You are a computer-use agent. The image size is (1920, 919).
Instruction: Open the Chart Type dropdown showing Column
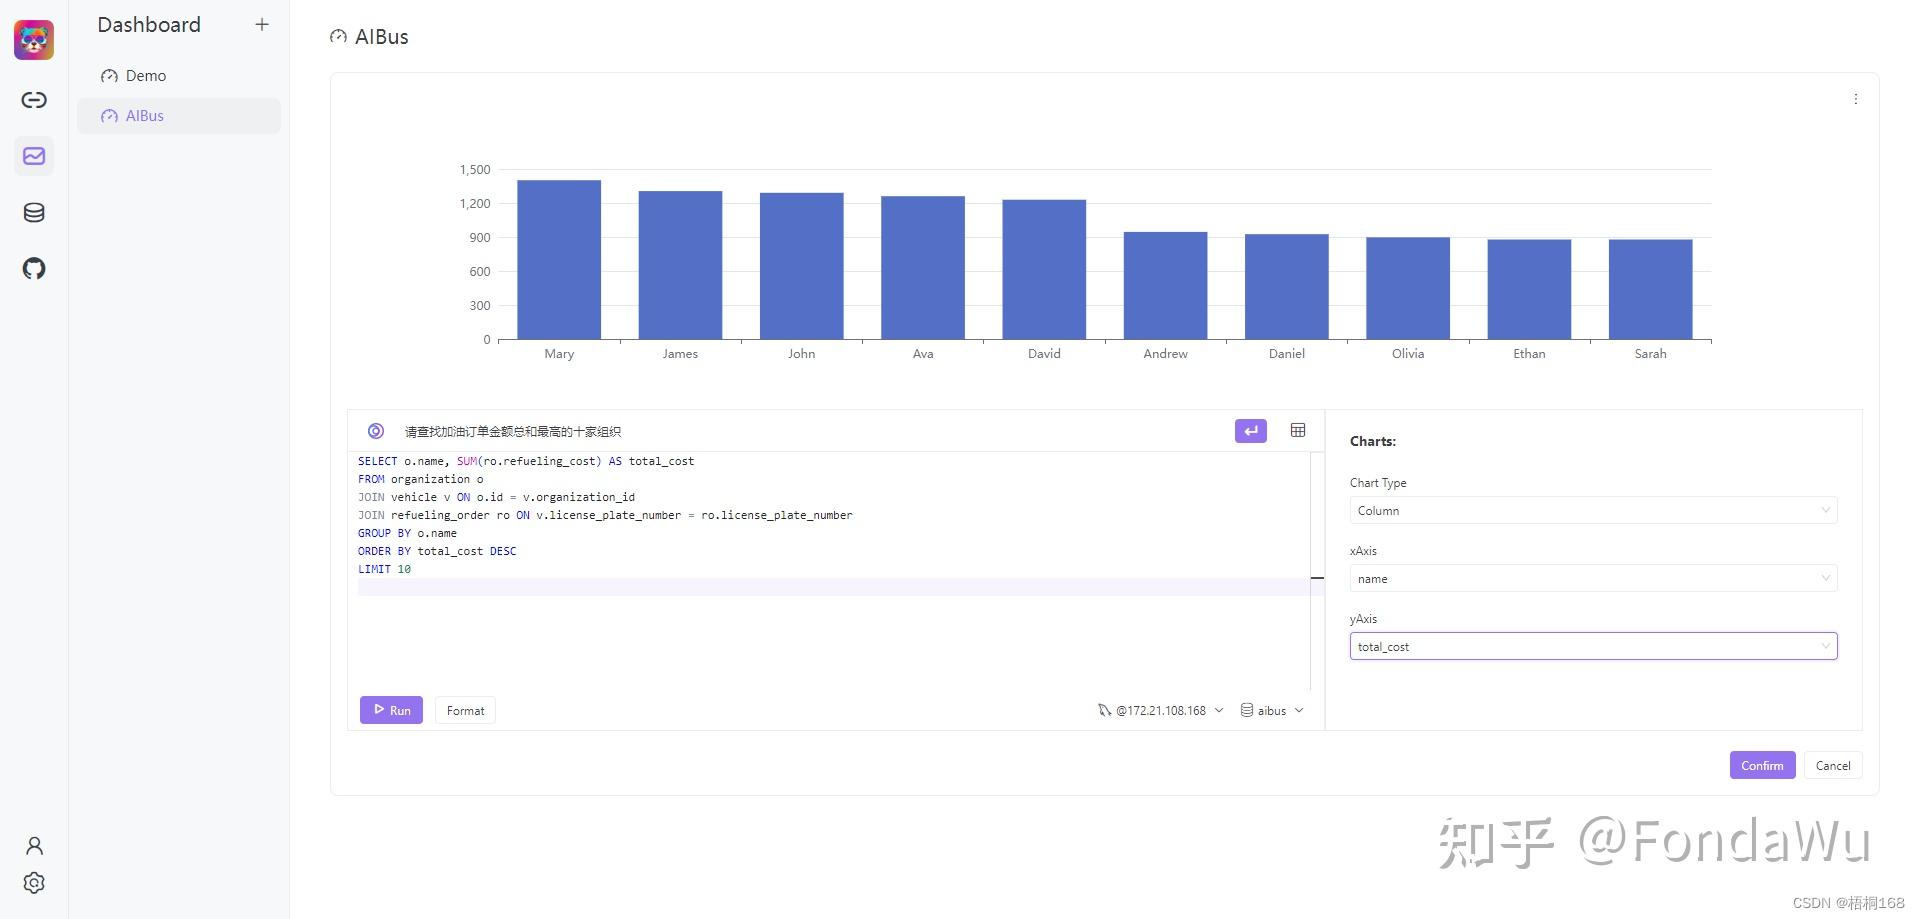(x=1593, y=510)
